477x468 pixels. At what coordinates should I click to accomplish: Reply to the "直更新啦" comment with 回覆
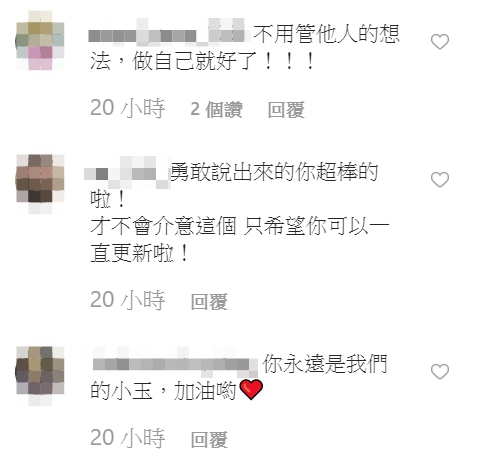pyautogui.click(x=209, y=301)
